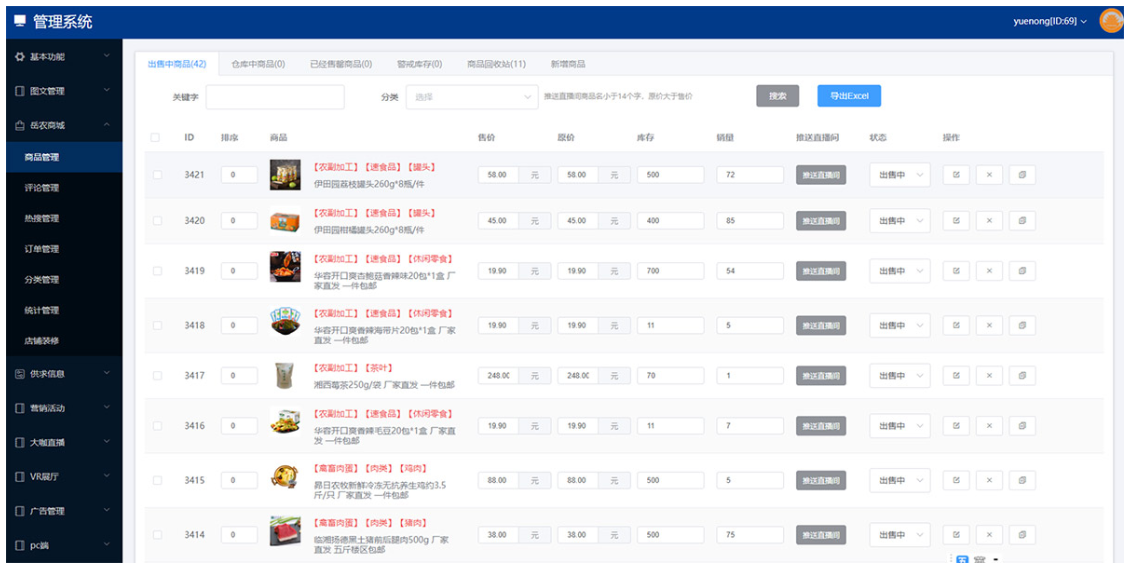
Task: Tick checkbox for product 3421
Action: [x=157, y=175]
